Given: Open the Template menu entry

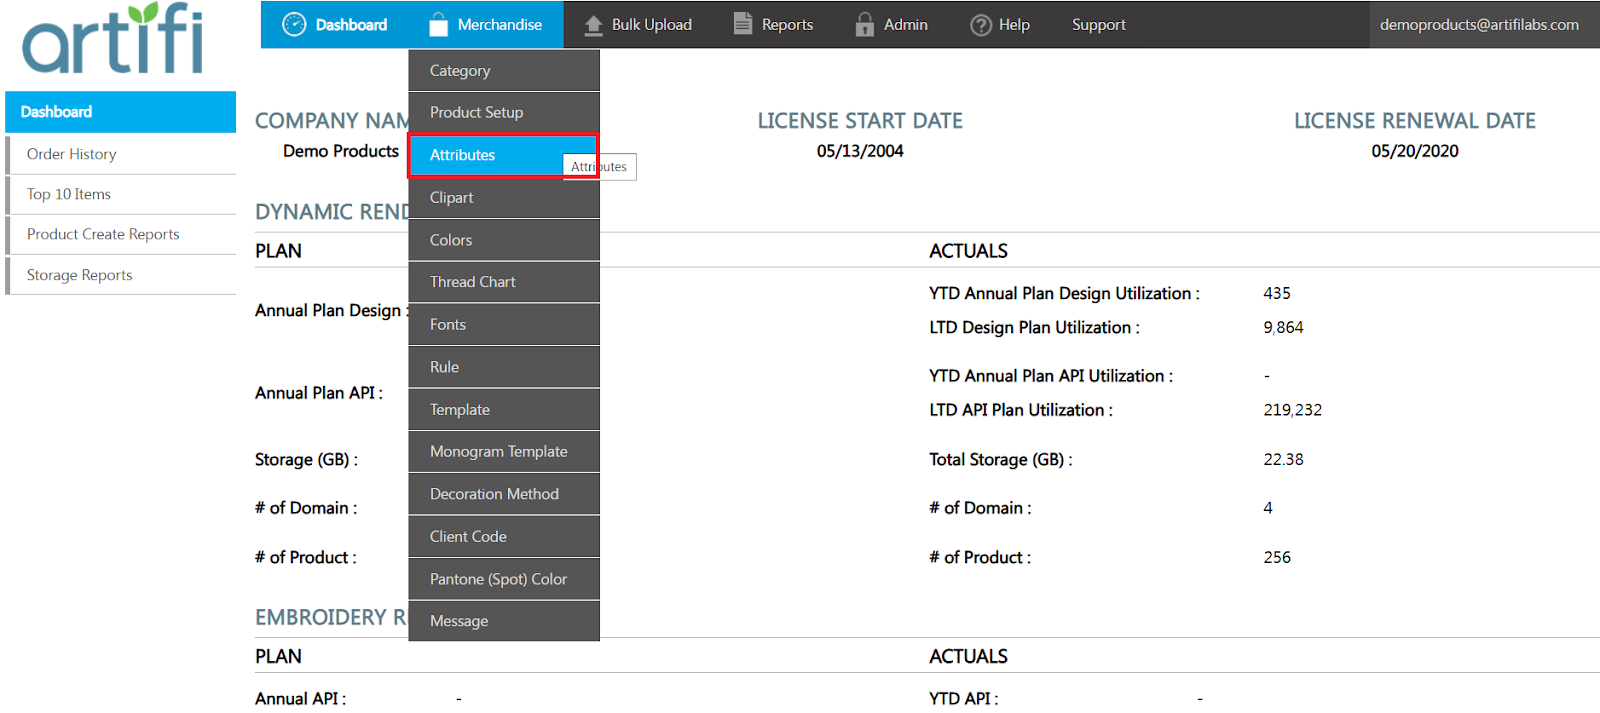Looking at the screenshot, I should (x=504, y=410).
